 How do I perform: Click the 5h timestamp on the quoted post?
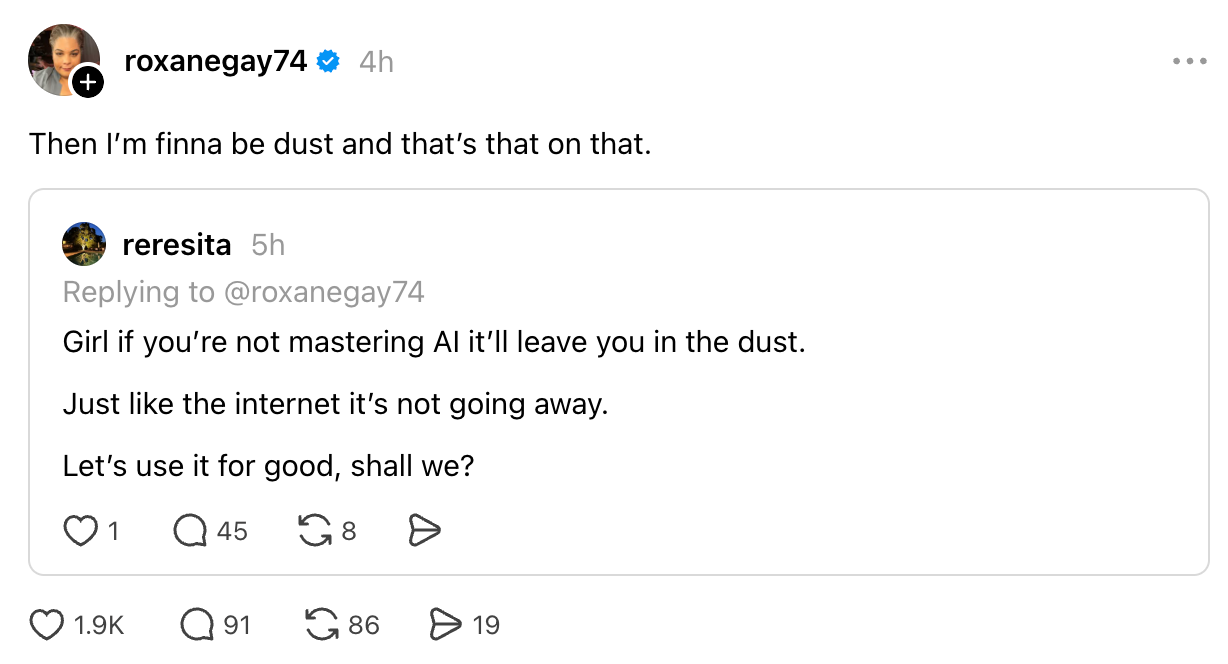coord(268,244)
